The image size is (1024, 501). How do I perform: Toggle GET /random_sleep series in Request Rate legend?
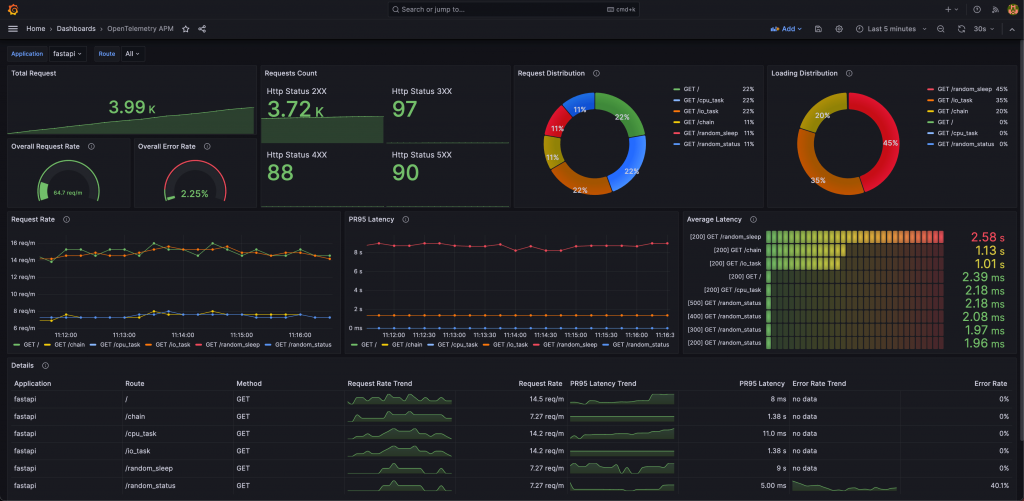[232, 344]
